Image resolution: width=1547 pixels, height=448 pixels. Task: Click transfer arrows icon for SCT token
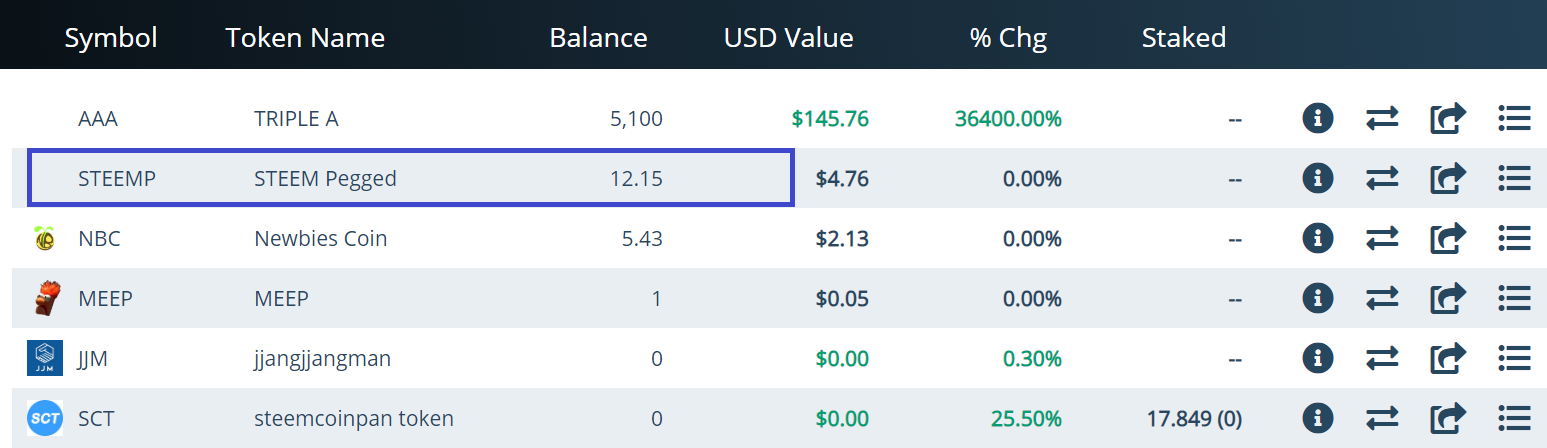[1382, 418]
